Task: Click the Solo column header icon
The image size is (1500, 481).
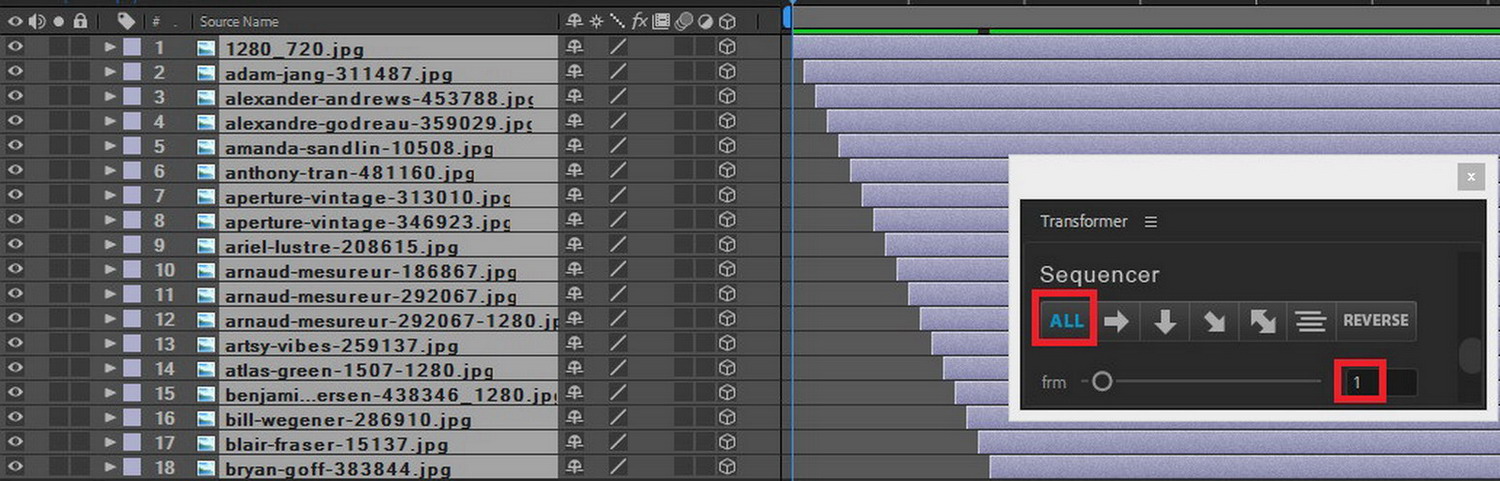Action: [59, 21]
